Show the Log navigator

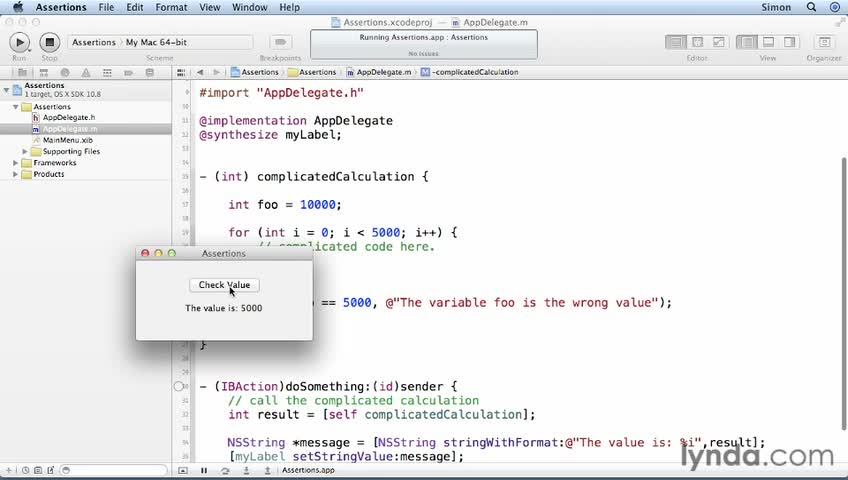[150, 72]
